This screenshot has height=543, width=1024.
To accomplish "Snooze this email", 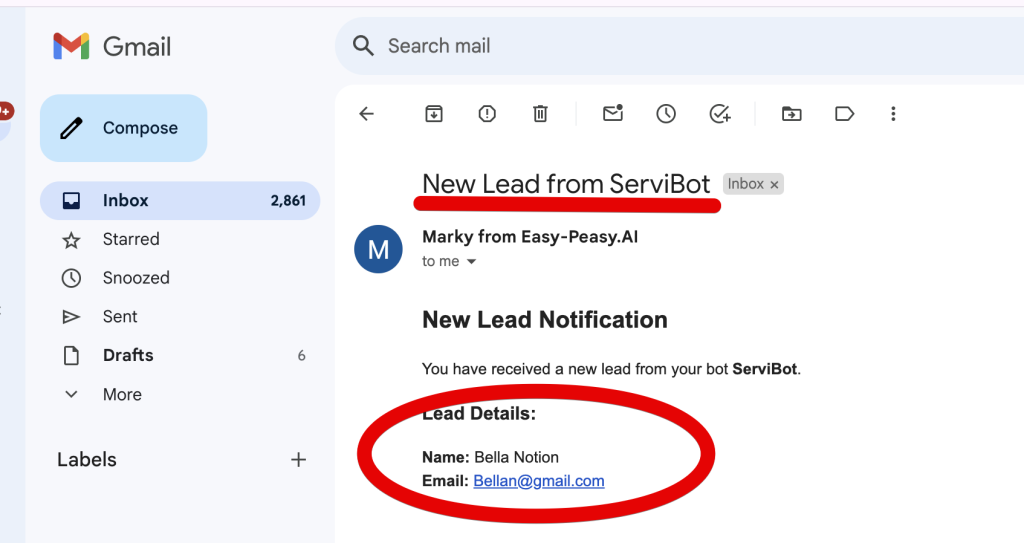I will [x=666, y=114].
